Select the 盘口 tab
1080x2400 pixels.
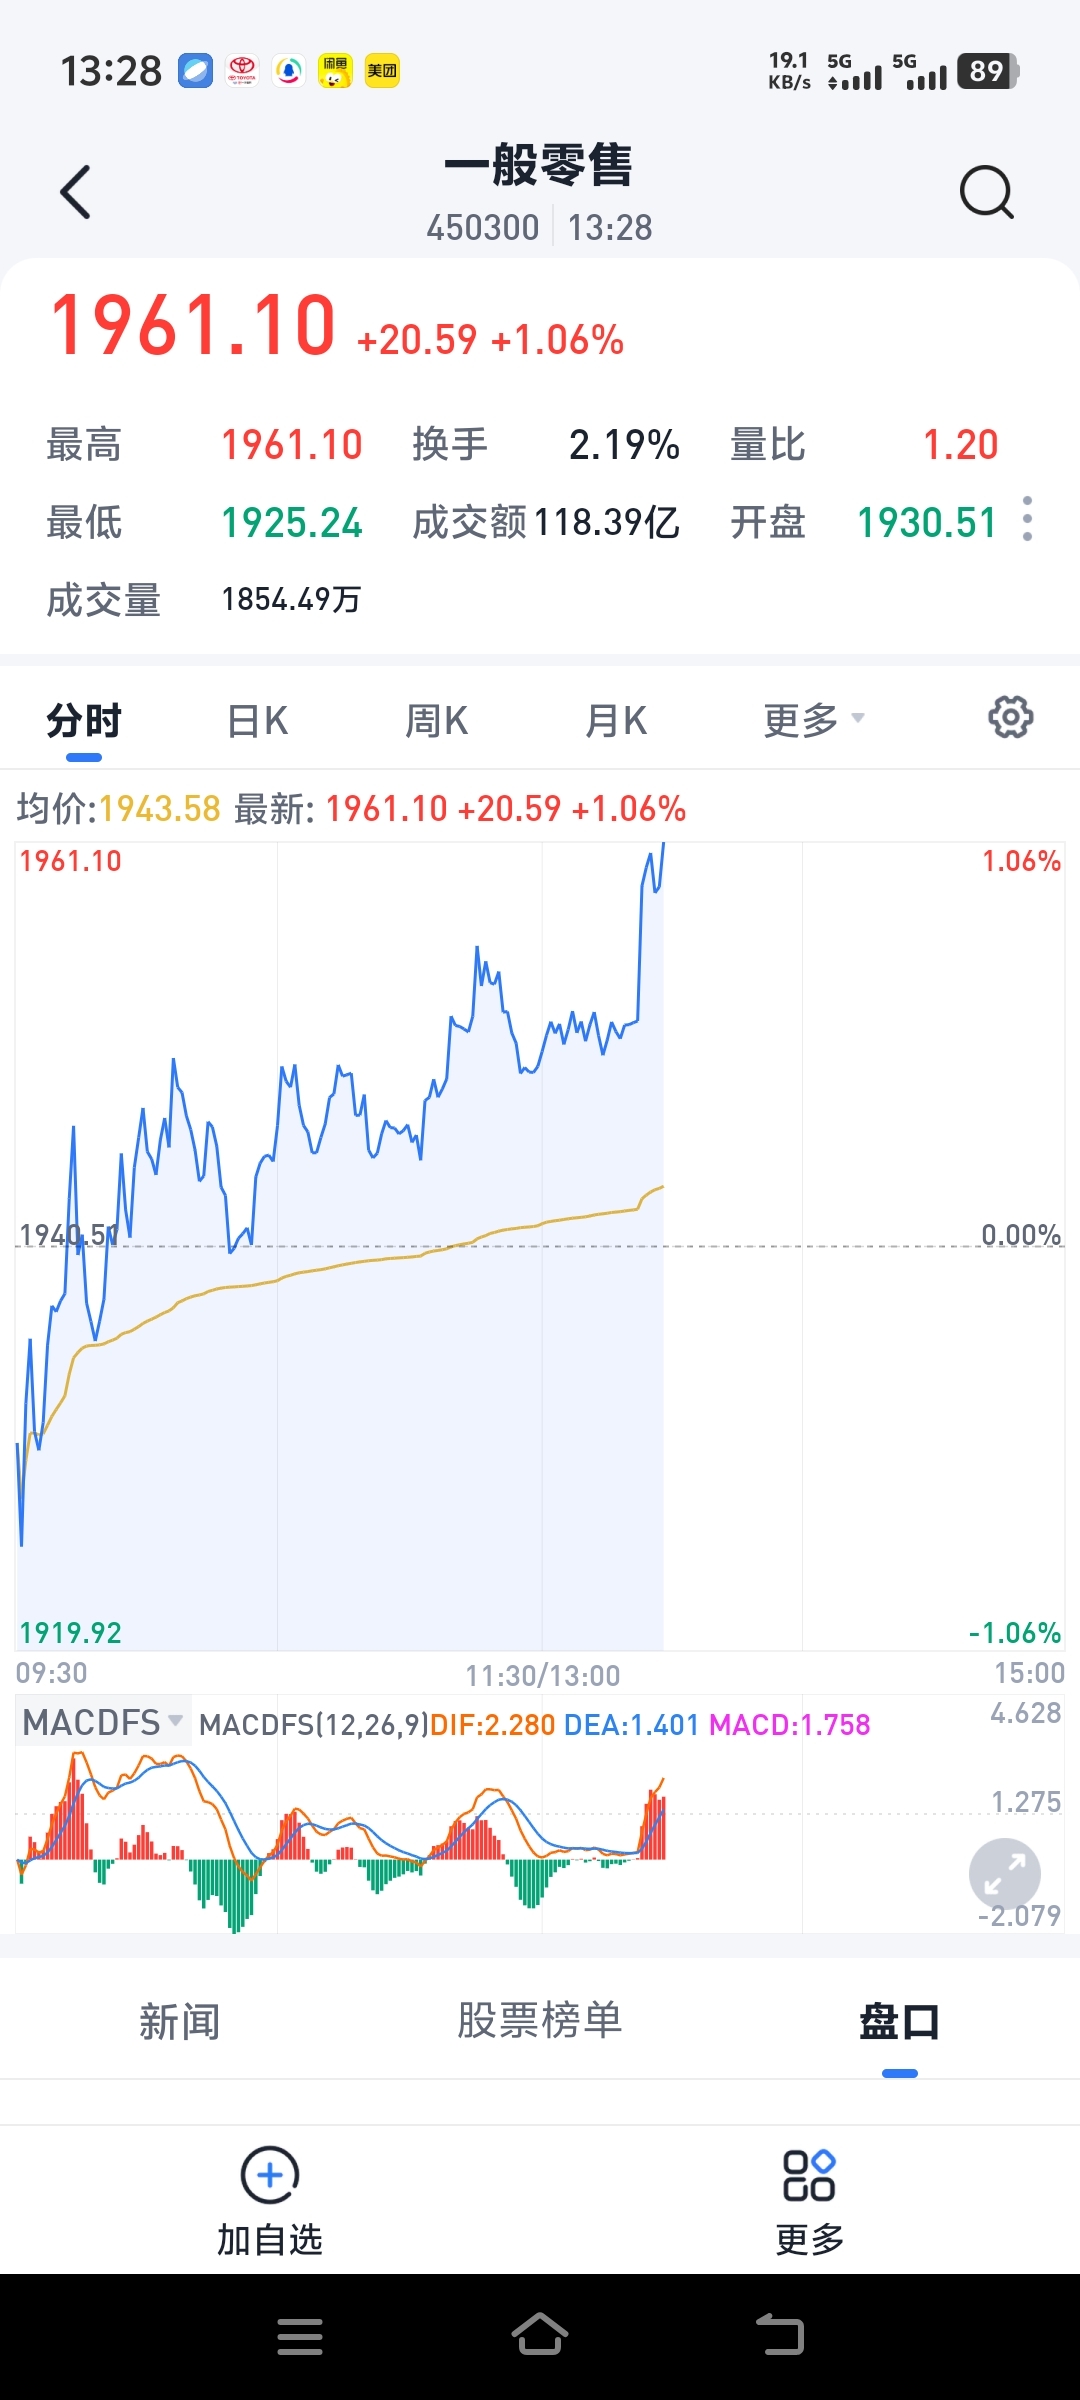coord(899,2021)
